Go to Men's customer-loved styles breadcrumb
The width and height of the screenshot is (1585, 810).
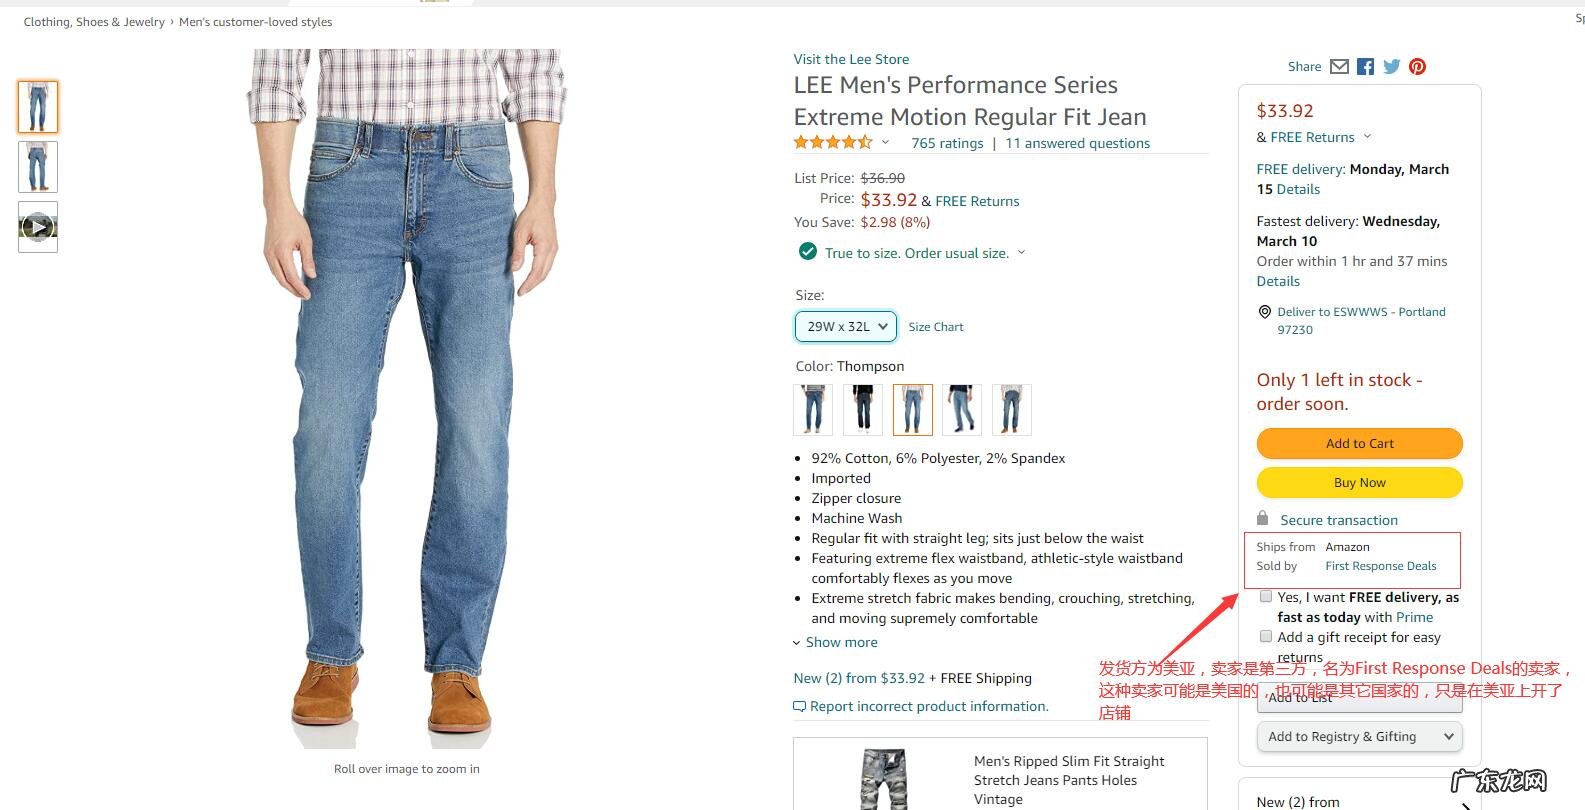tap(255, 22)
